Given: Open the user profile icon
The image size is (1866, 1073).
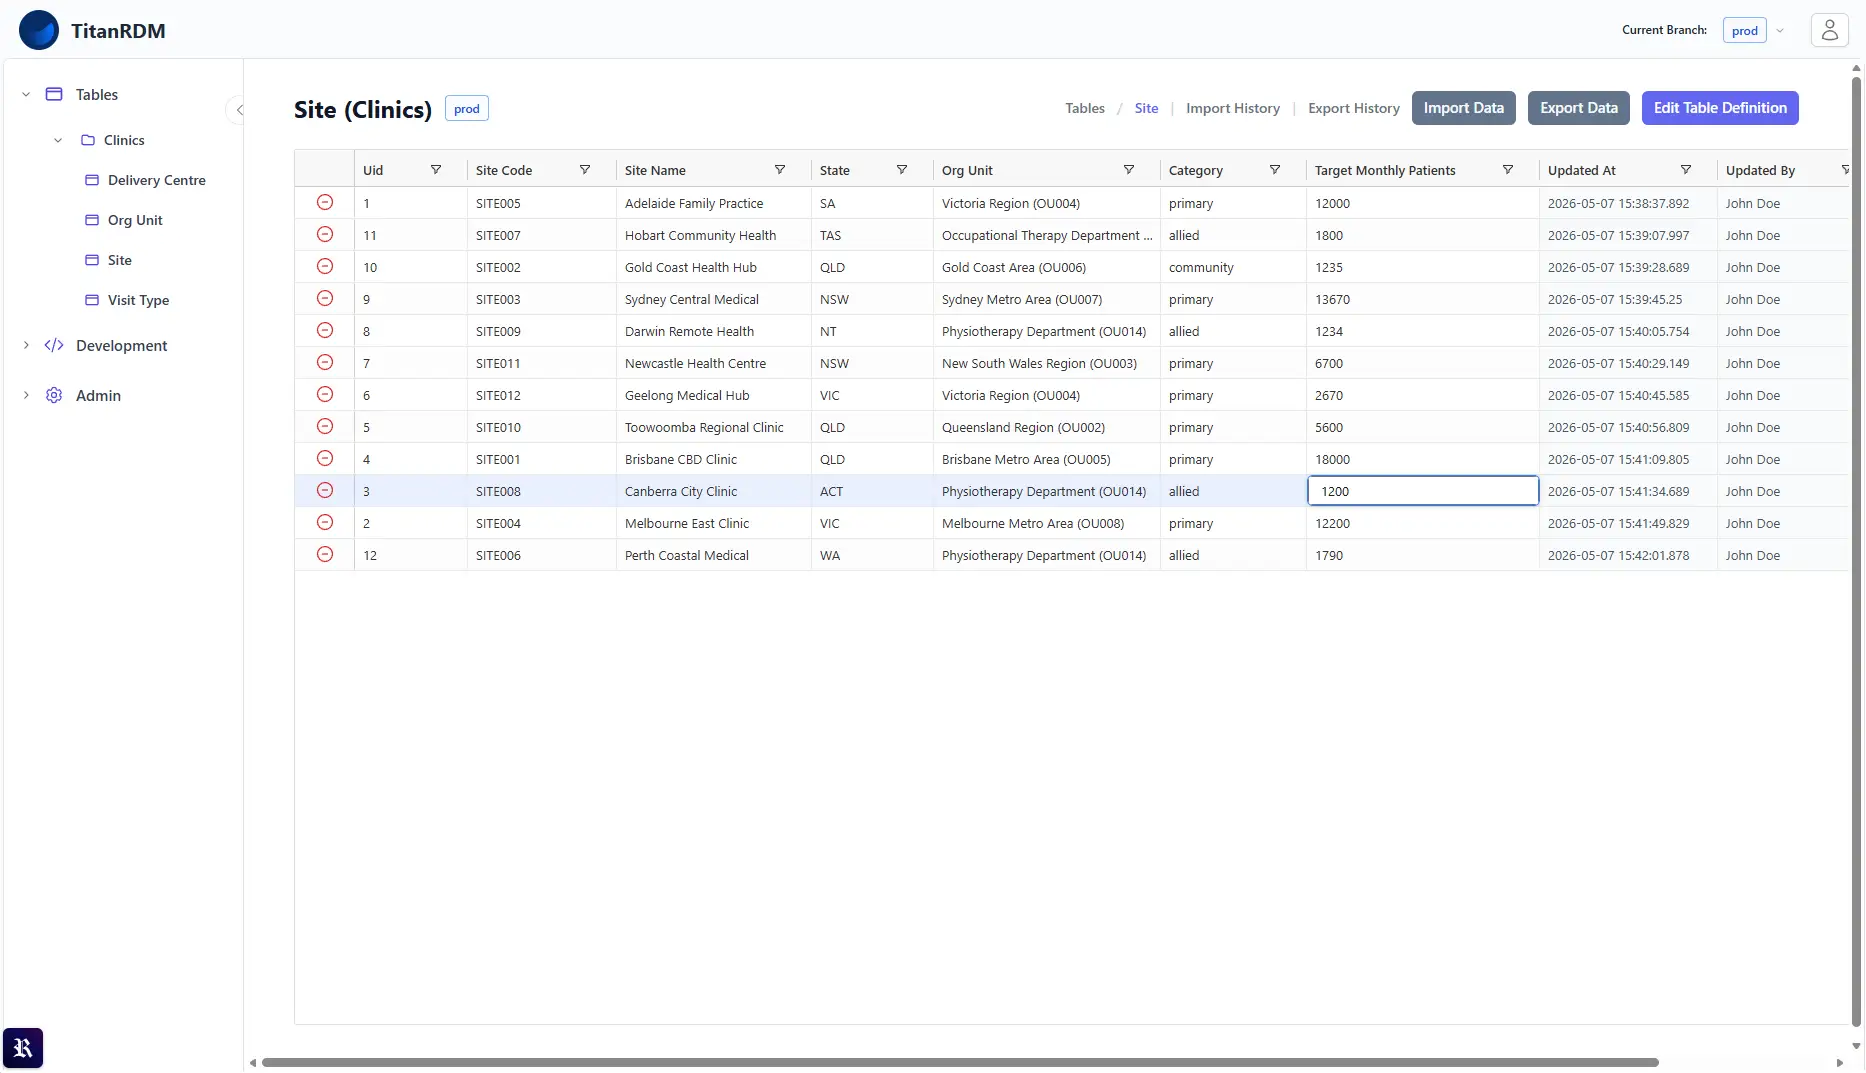Looking at the screenshot, I should point(1829,30).
